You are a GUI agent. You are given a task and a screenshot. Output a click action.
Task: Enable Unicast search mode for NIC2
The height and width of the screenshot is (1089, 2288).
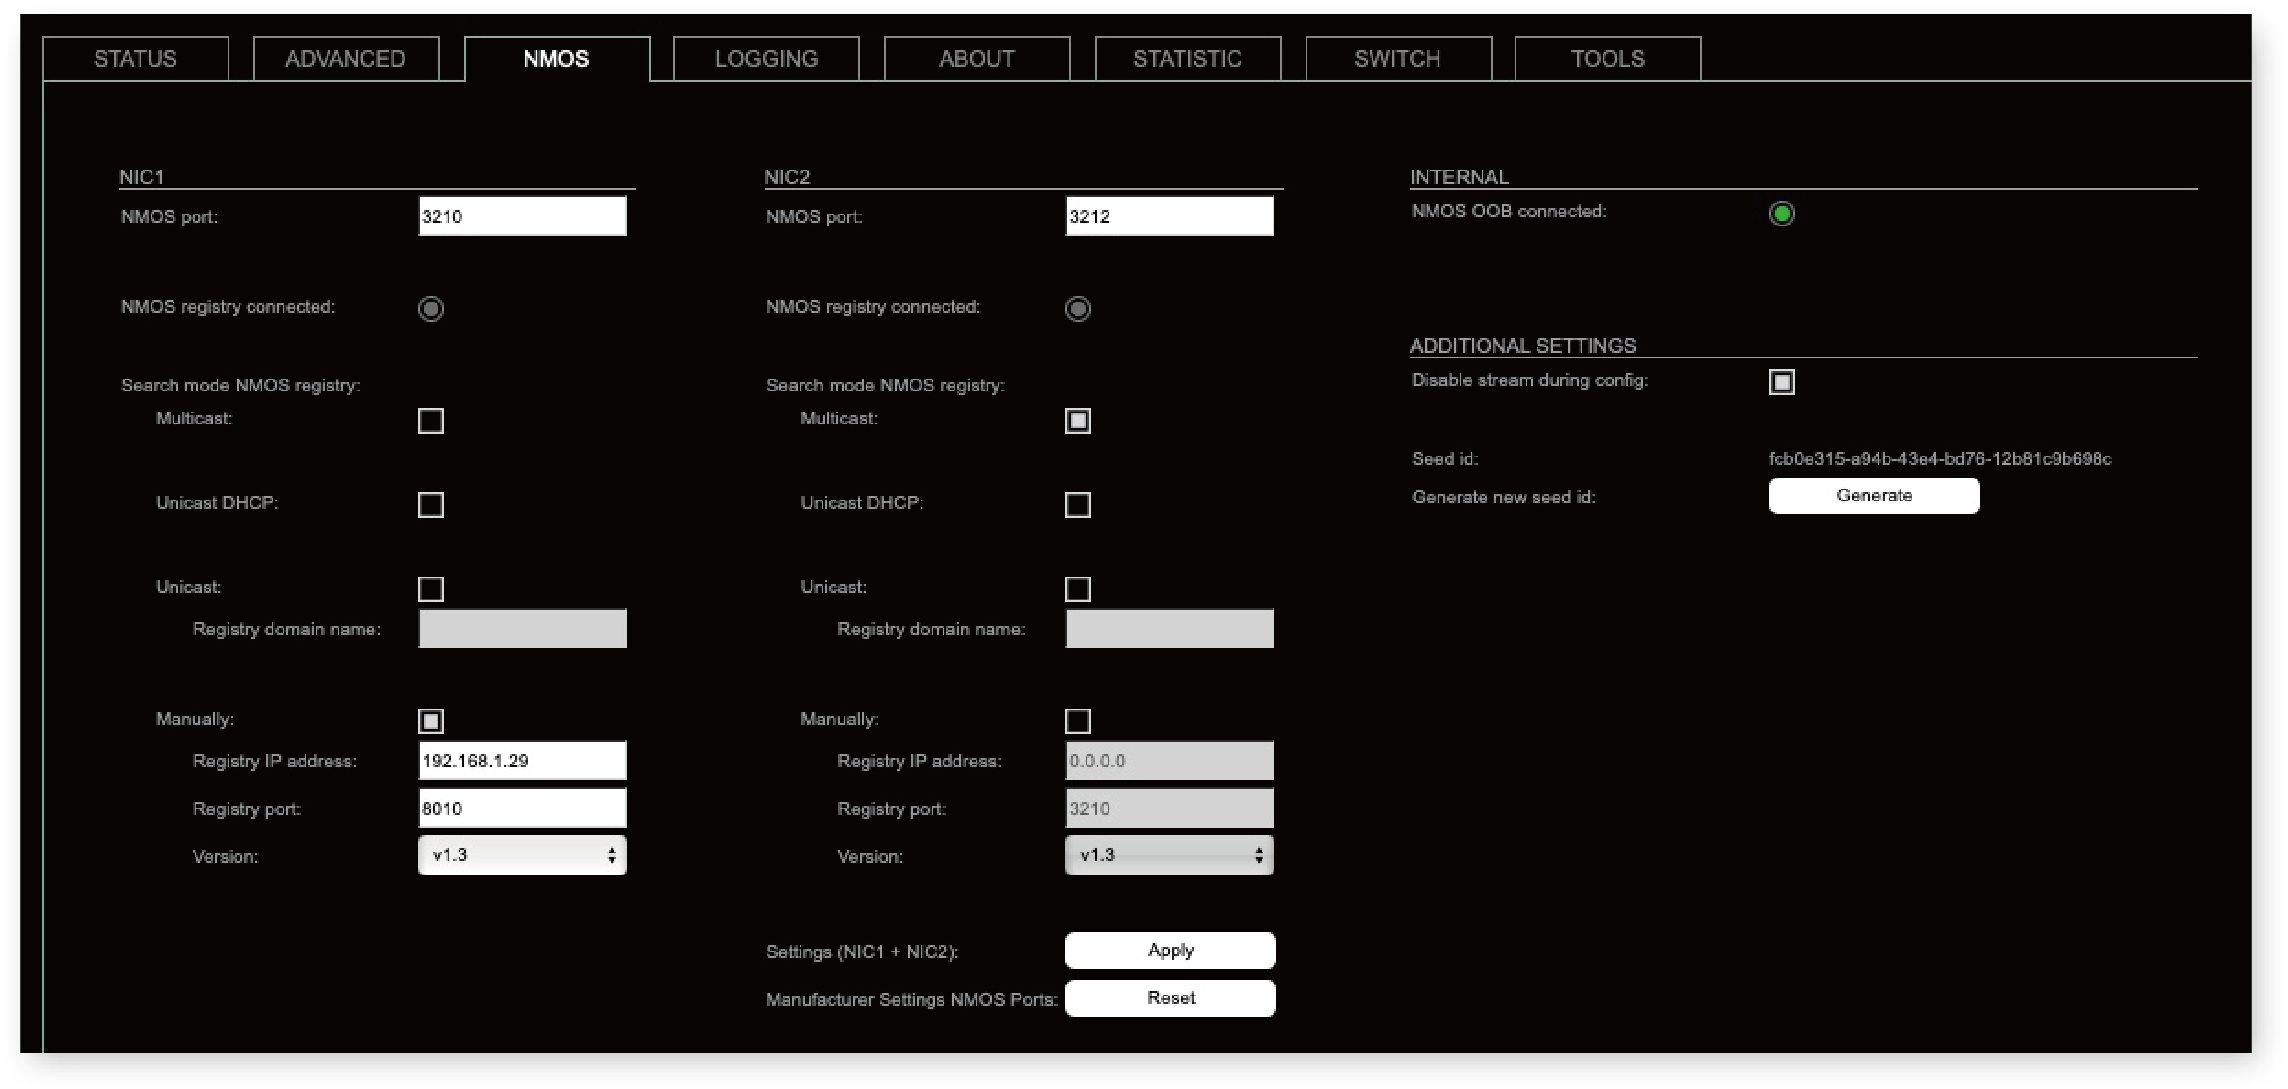(1078, 589)
